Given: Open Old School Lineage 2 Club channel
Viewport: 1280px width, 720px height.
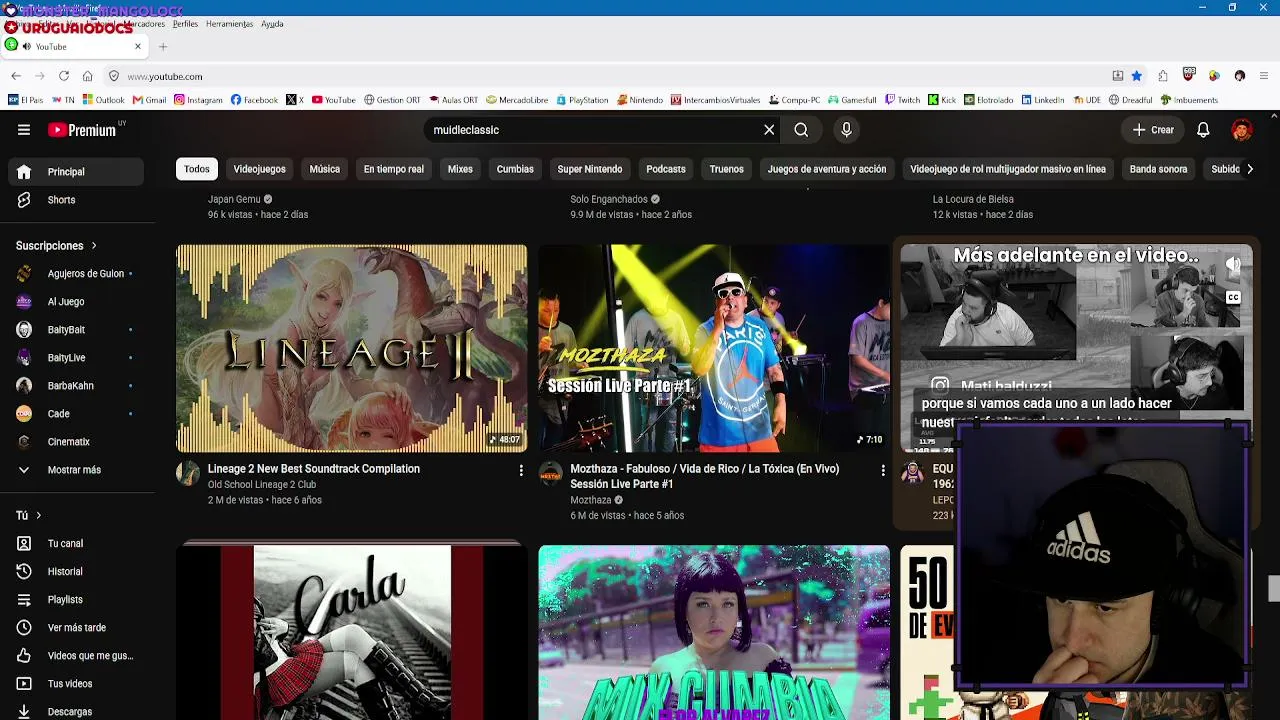Looking at the screenshot, I should point(262,485).
